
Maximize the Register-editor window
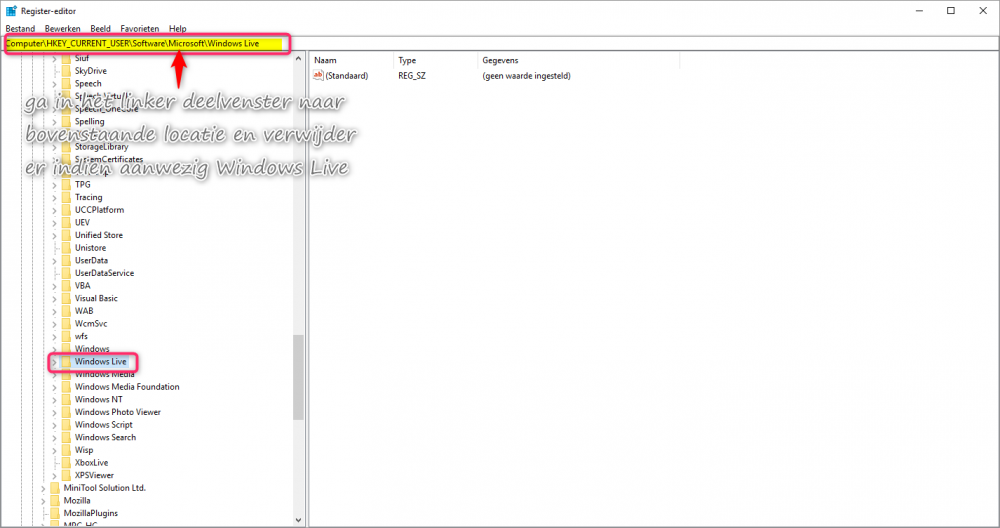point(951,11)
